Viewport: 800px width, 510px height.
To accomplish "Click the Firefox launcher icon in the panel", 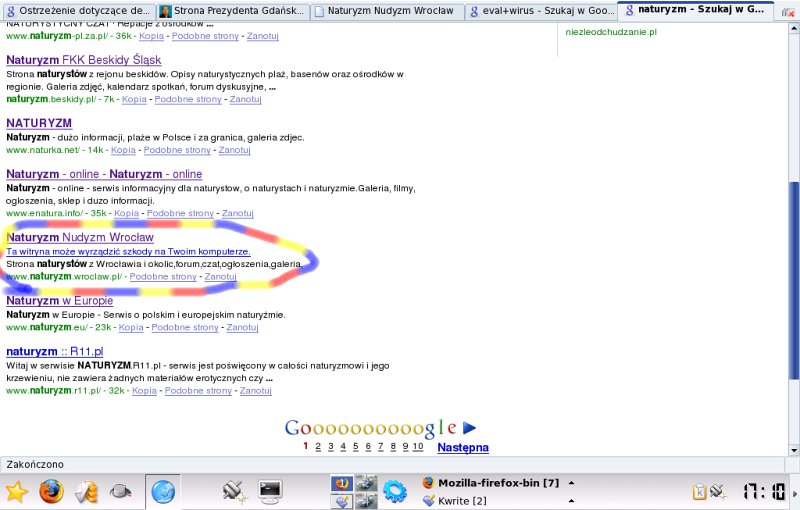I will click(x=51, y=491).
